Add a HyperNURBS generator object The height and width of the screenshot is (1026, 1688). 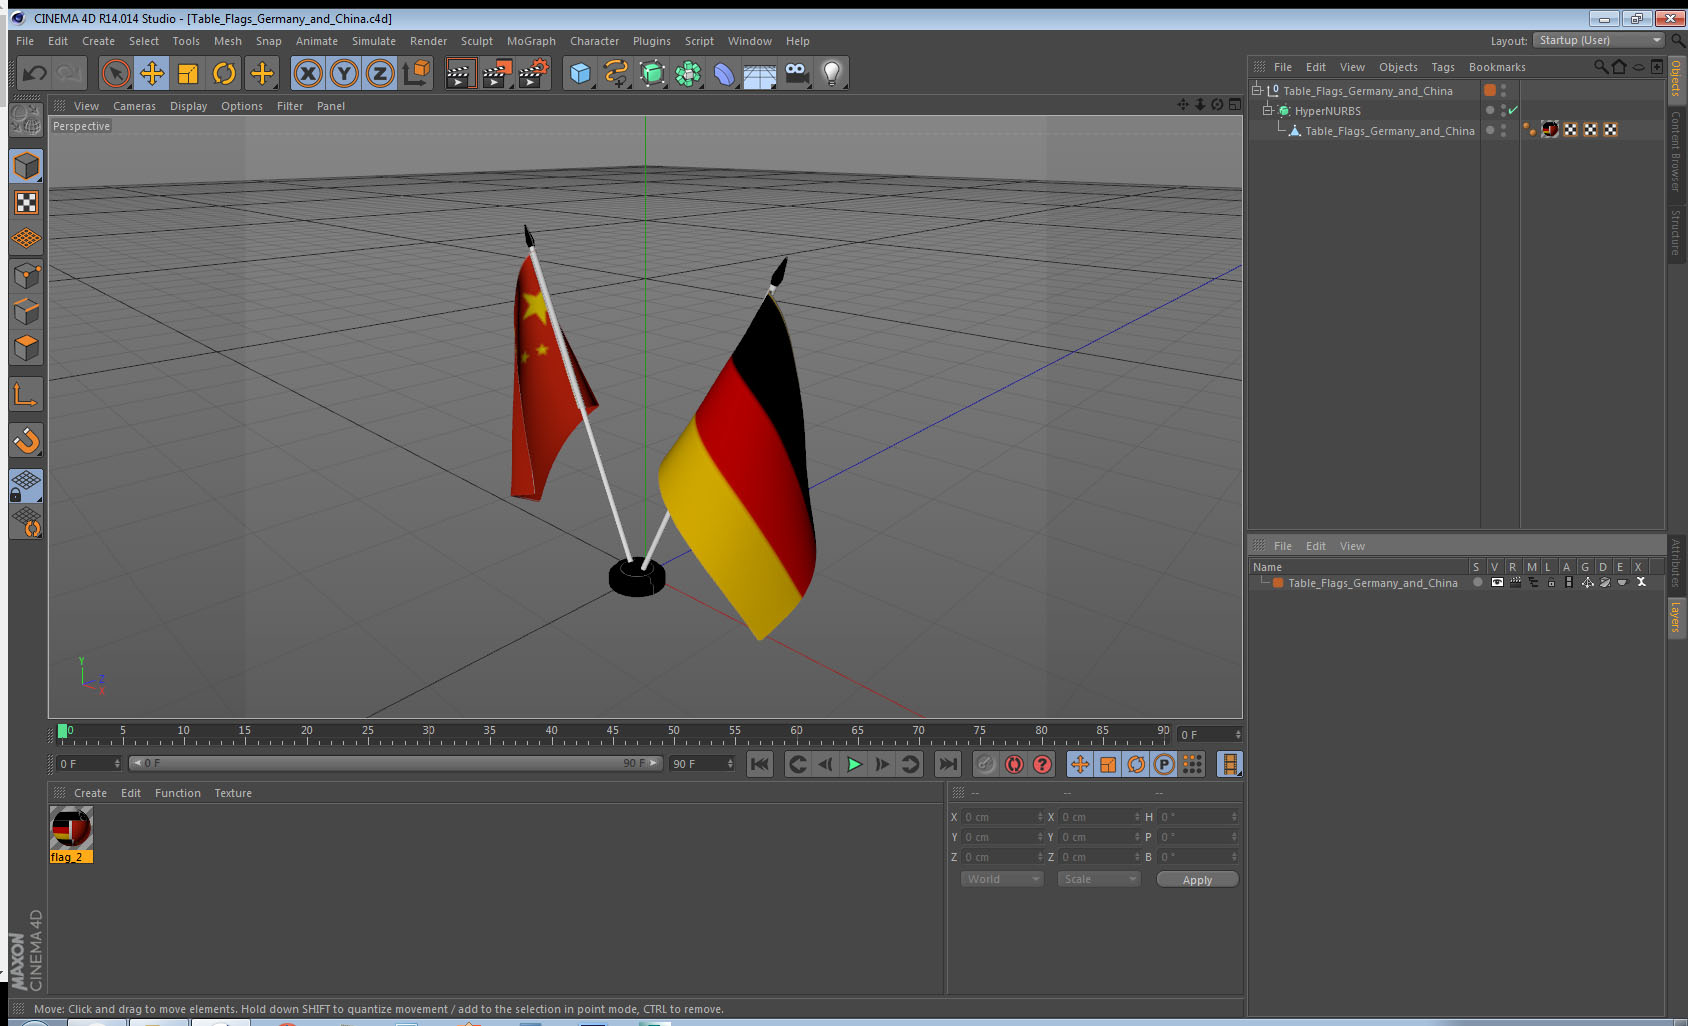click(x=652, y=73)
